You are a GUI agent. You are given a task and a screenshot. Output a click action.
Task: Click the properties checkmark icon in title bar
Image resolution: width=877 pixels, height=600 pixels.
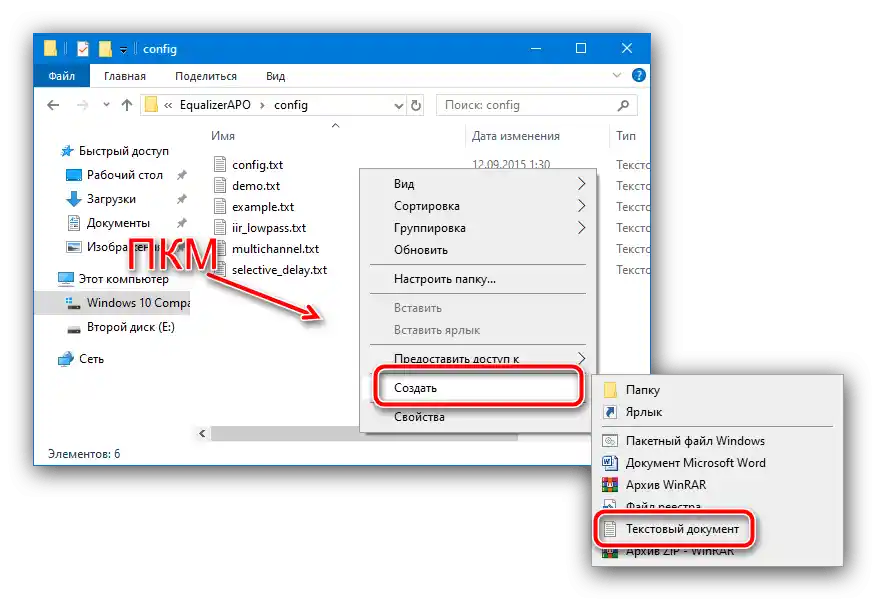click(83, 49)
